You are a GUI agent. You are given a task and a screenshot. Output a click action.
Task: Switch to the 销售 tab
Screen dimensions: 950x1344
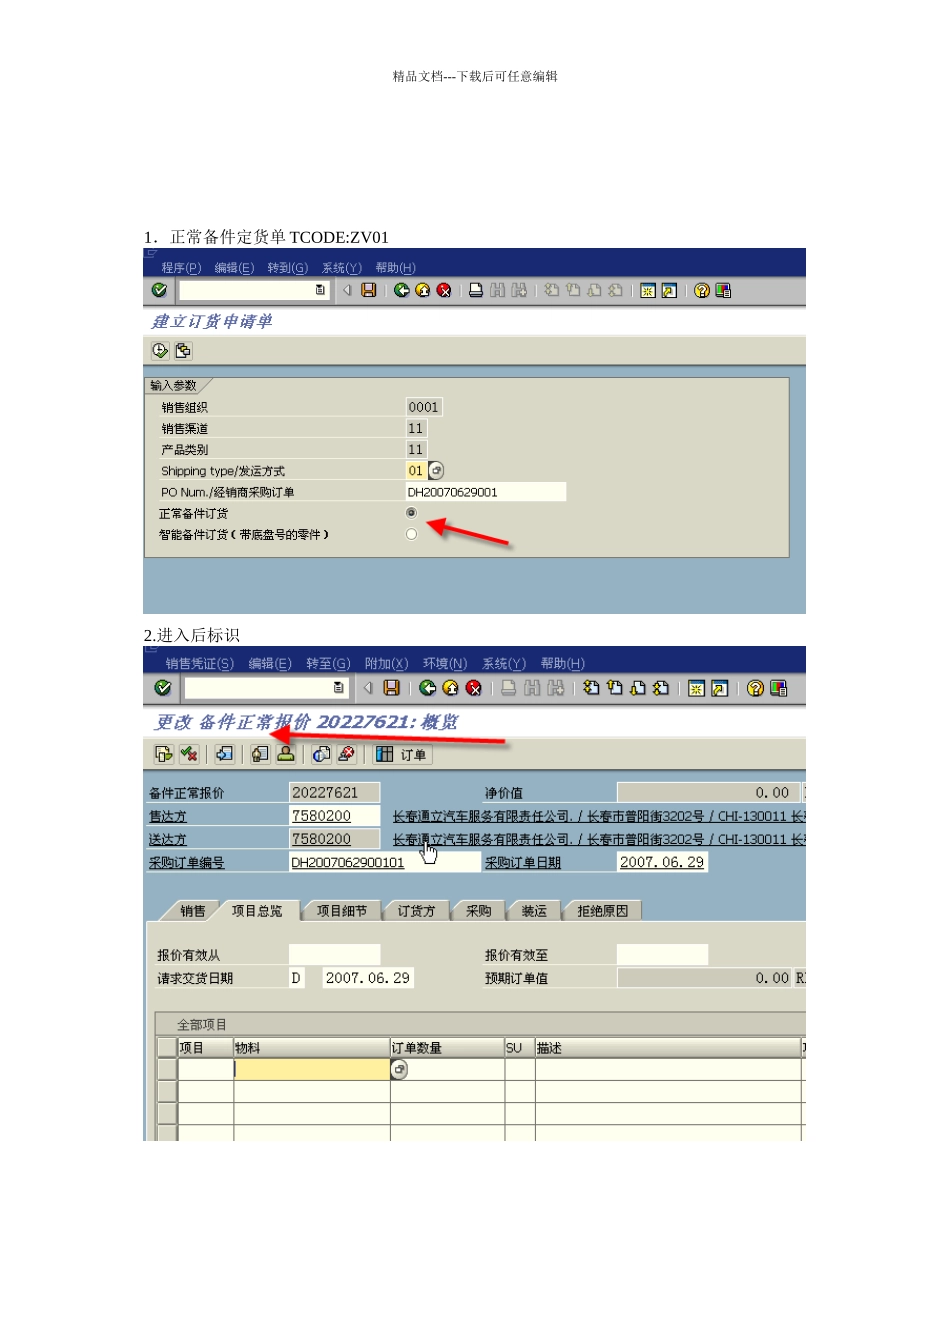coord(193,911)
